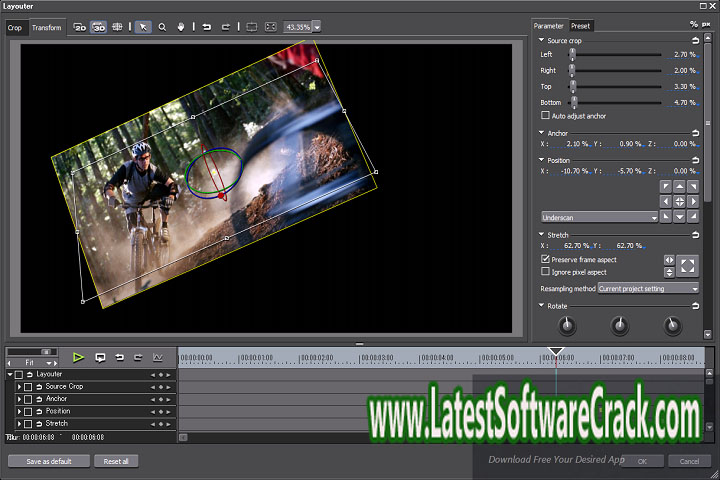Collapse the Stretch parameter section
Screen dimensions: 720x480
click(x=541, y=234)
